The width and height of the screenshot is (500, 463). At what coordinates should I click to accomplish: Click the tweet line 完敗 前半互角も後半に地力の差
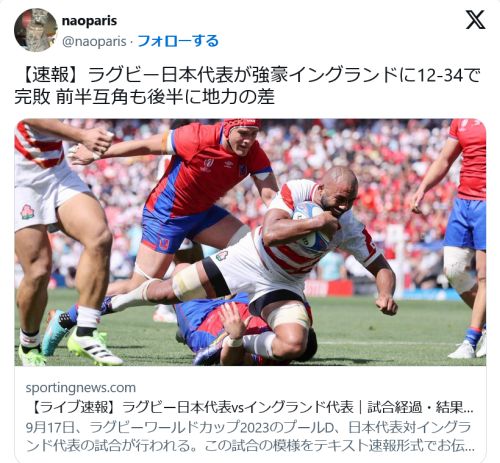(144, 97)
